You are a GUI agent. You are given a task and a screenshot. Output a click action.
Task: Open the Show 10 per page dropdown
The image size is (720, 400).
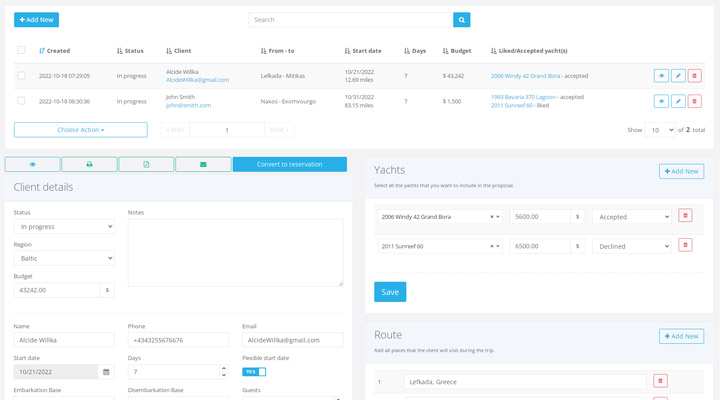click(660, 130)
